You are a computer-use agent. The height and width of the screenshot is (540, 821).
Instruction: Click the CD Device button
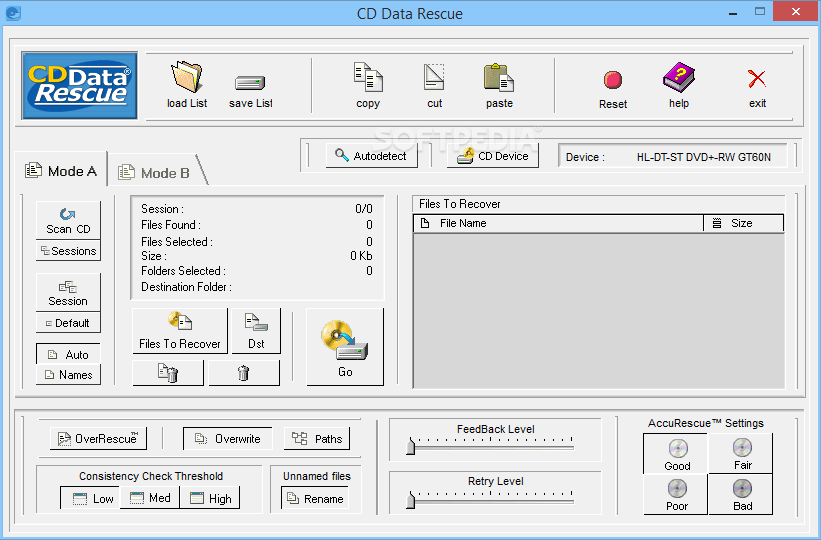point(493,156)
